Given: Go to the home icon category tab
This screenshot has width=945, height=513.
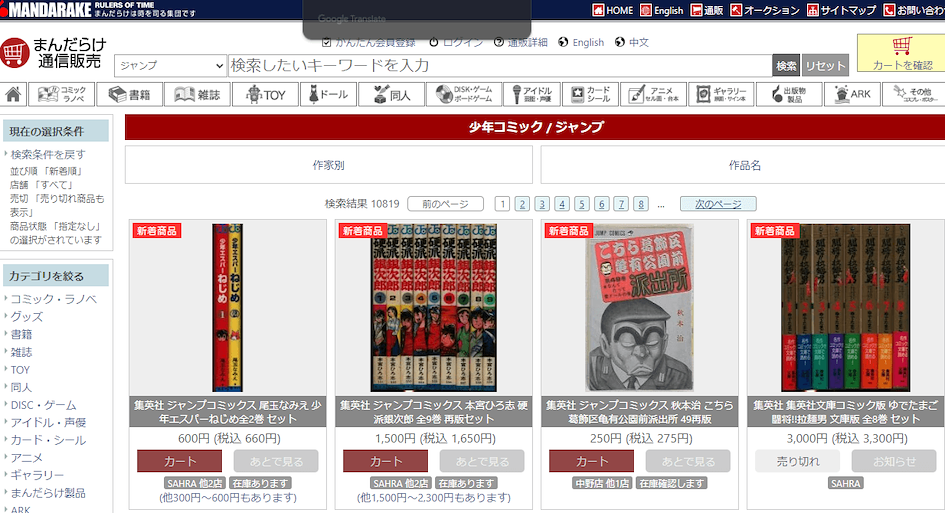Looking at the screenshot, I should [x=13, y=94].
